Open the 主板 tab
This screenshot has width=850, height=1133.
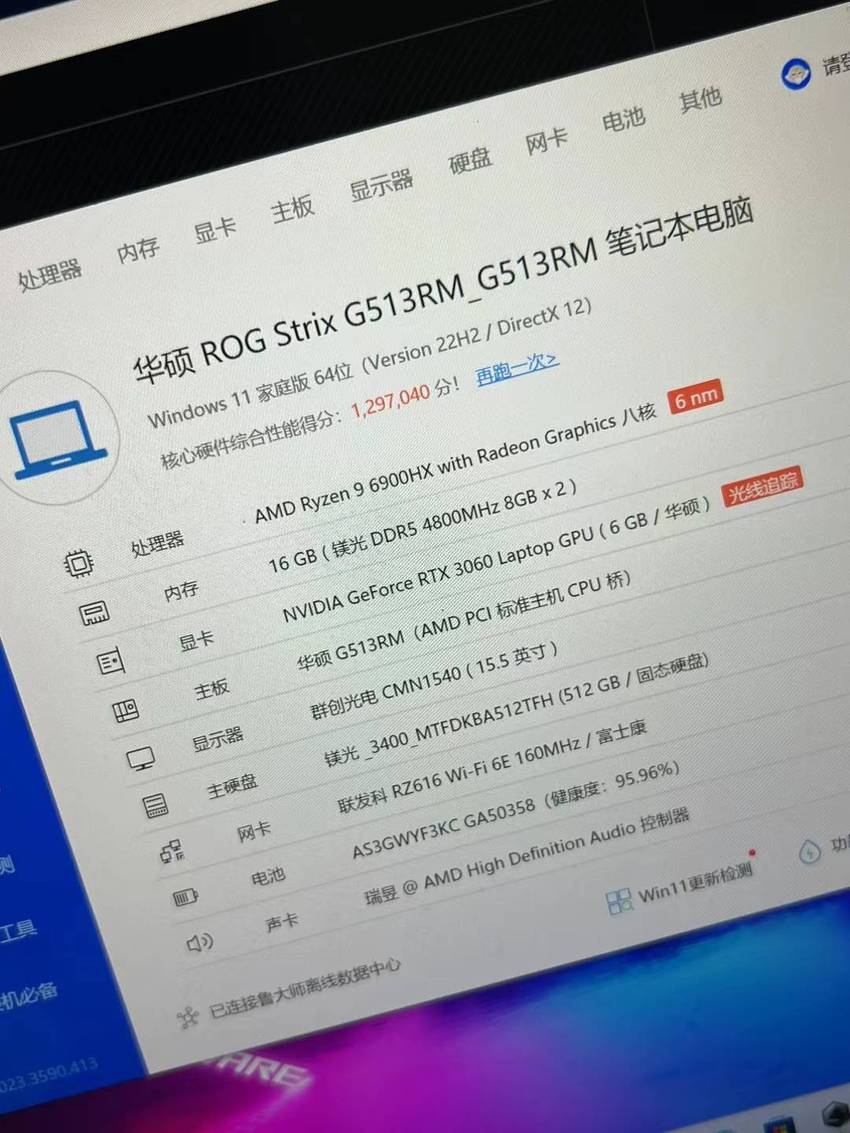tap(292, 209)
